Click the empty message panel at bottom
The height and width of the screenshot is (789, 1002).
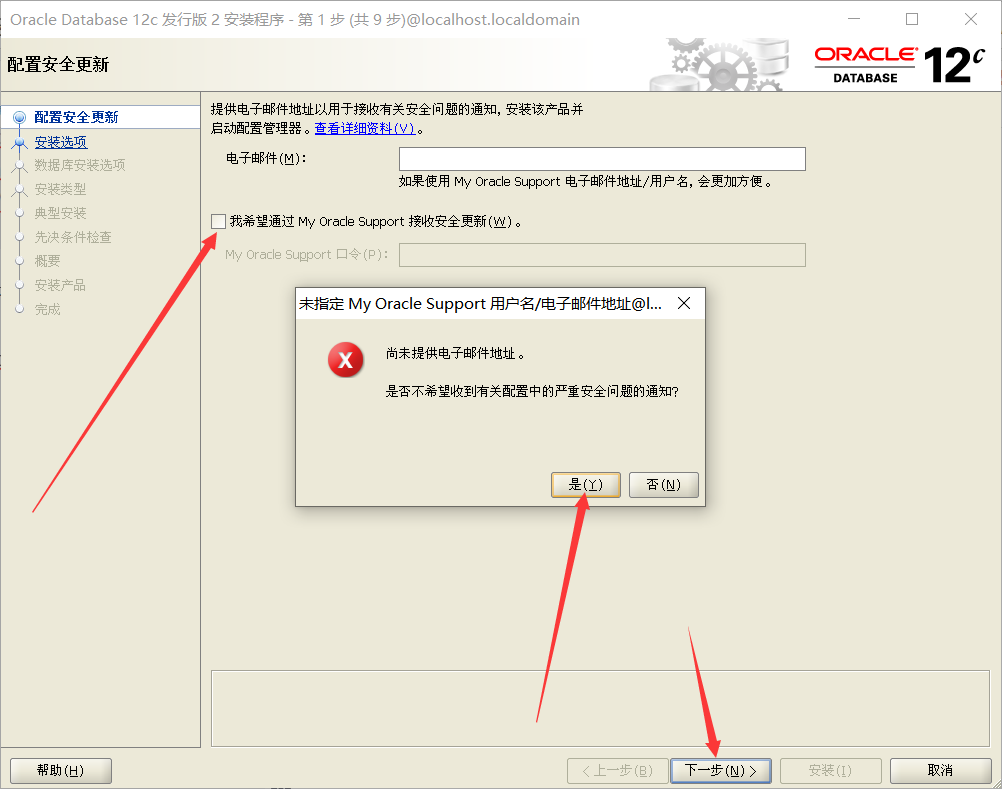pos(600,709)
